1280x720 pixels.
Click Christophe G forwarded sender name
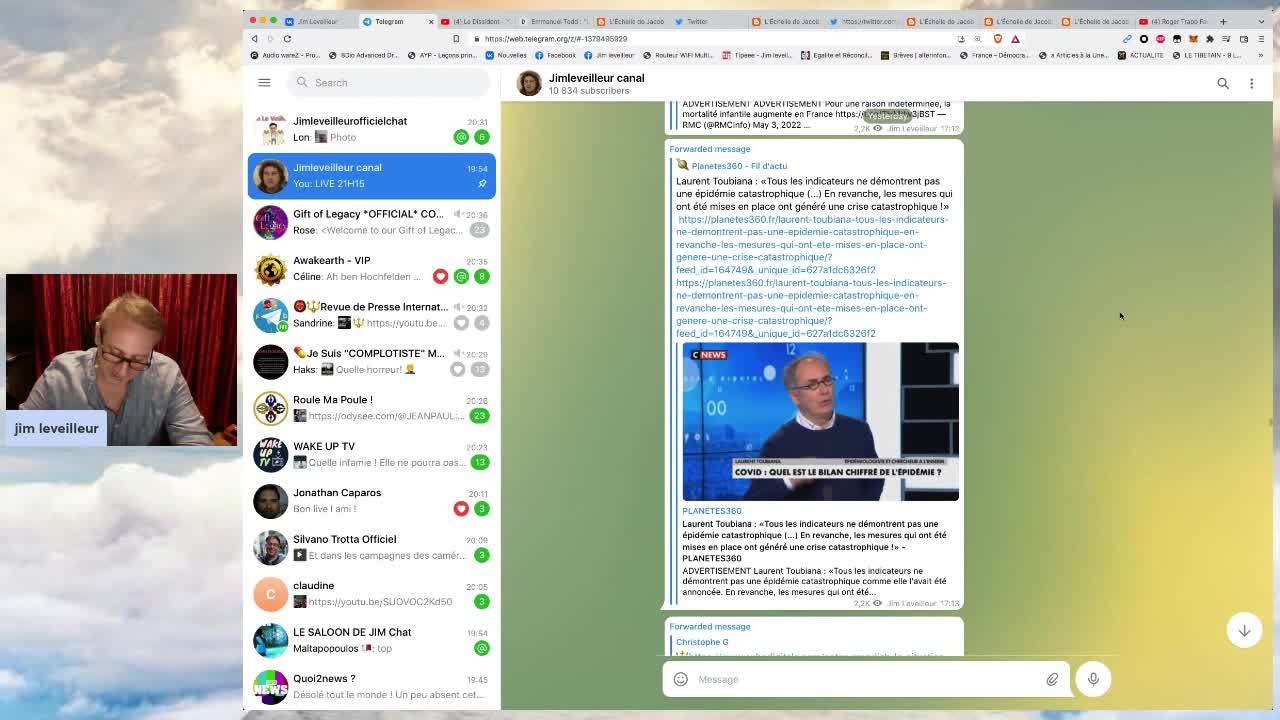[702, 642]
